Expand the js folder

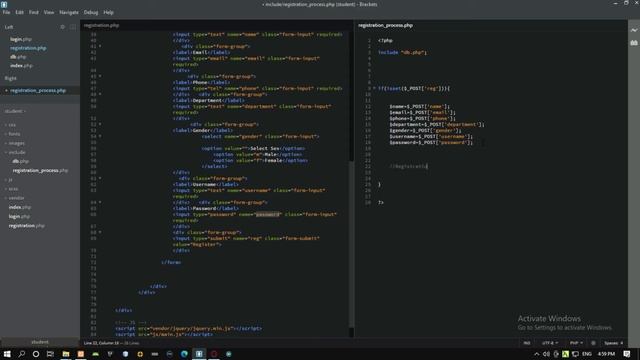[10, 180]
